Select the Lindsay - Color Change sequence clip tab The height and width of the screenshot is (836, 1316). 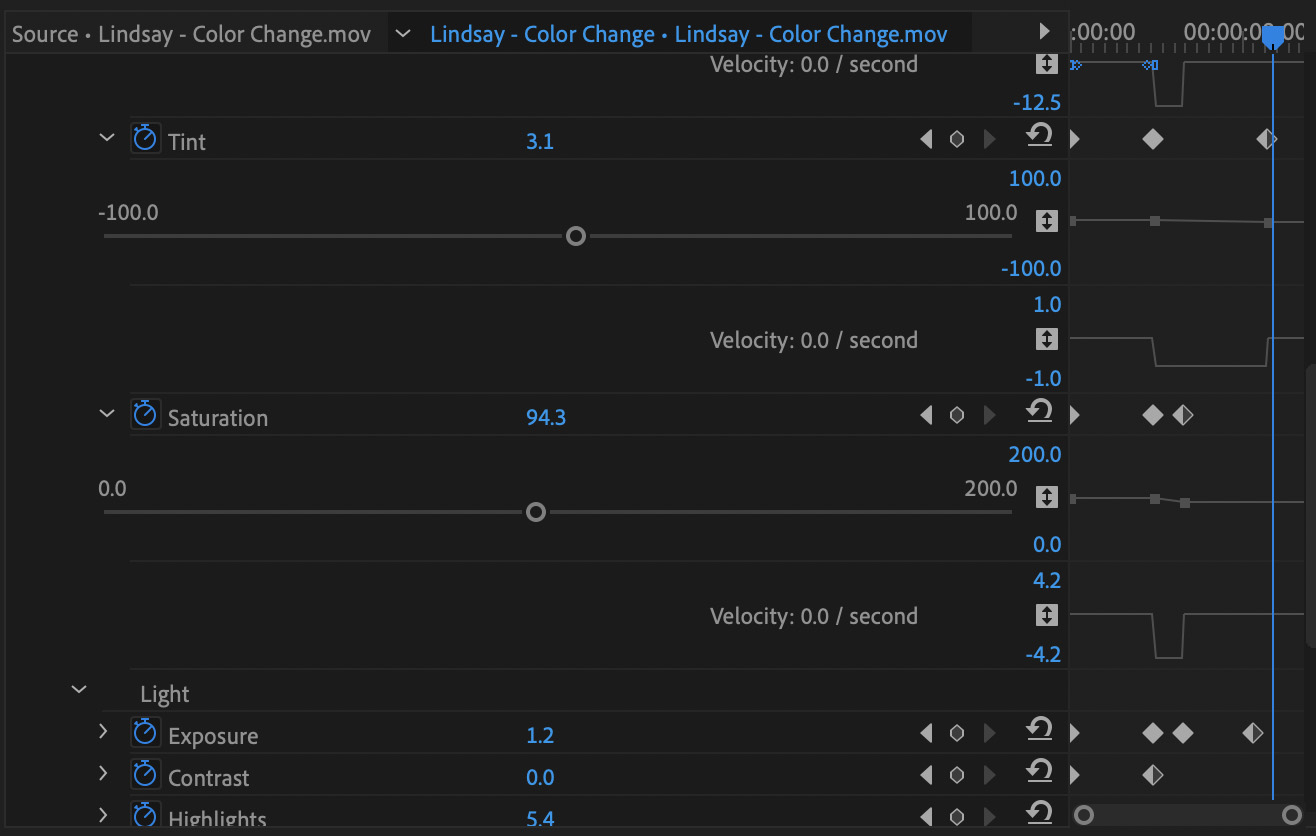pos(688,35)
